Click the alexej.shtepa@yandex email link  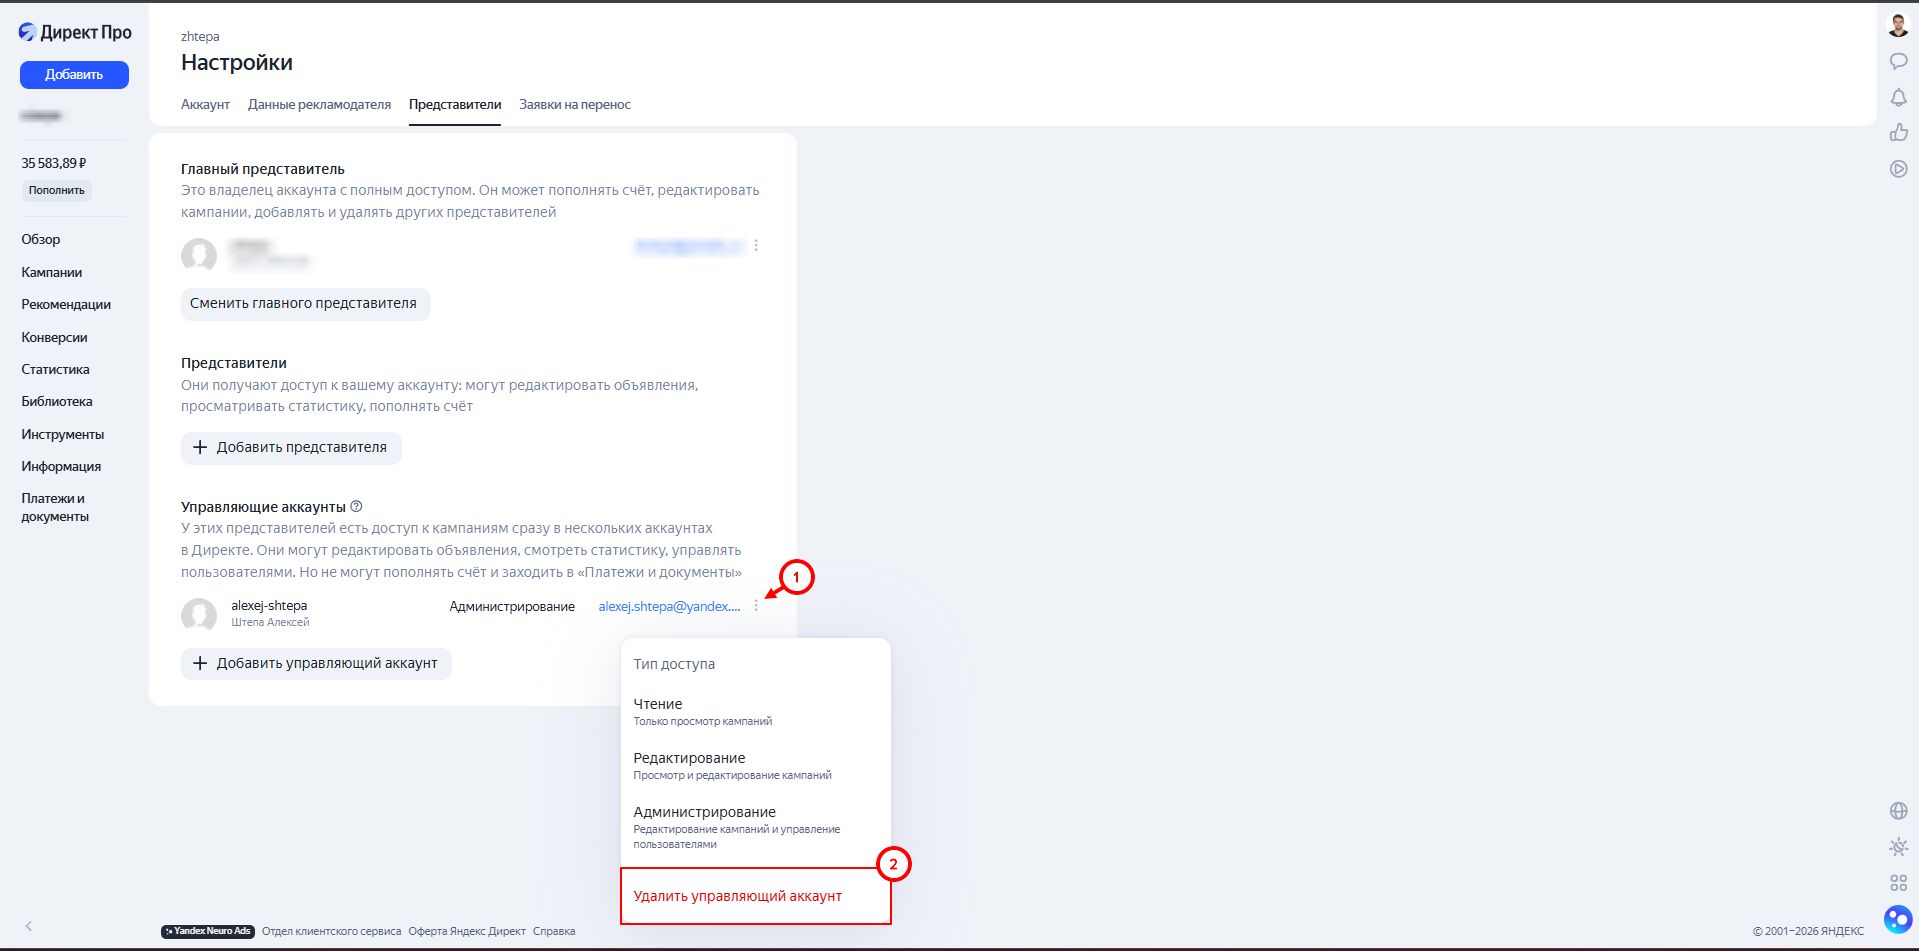pyautogui.click(x=670, y=606)
